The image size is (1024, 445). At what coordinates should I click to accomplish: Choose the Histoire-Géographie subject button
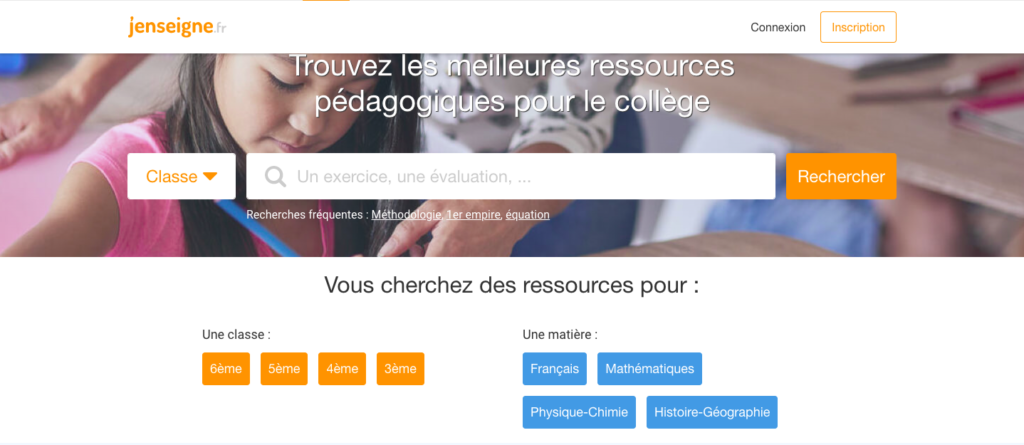click(712, 412)
